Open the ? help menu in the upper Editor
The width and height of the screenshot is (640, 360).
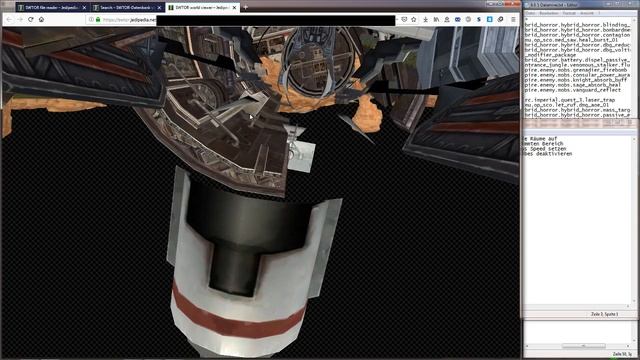[x=599, y=13]
